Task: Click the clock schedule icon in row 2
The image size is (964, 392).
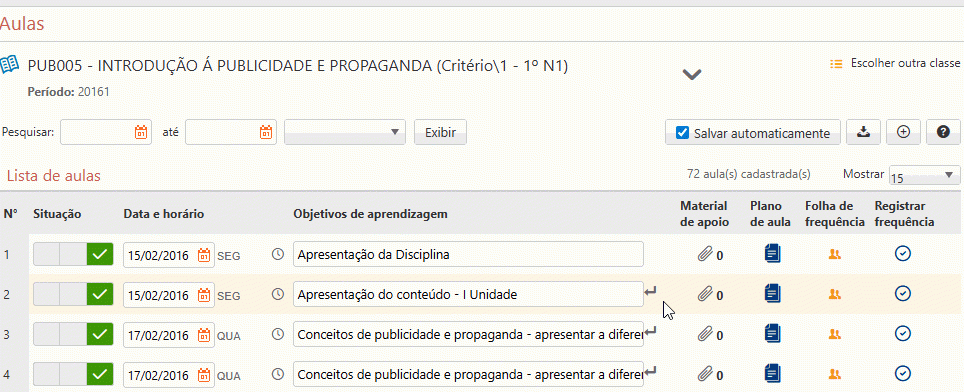Action: pos(278,294)
